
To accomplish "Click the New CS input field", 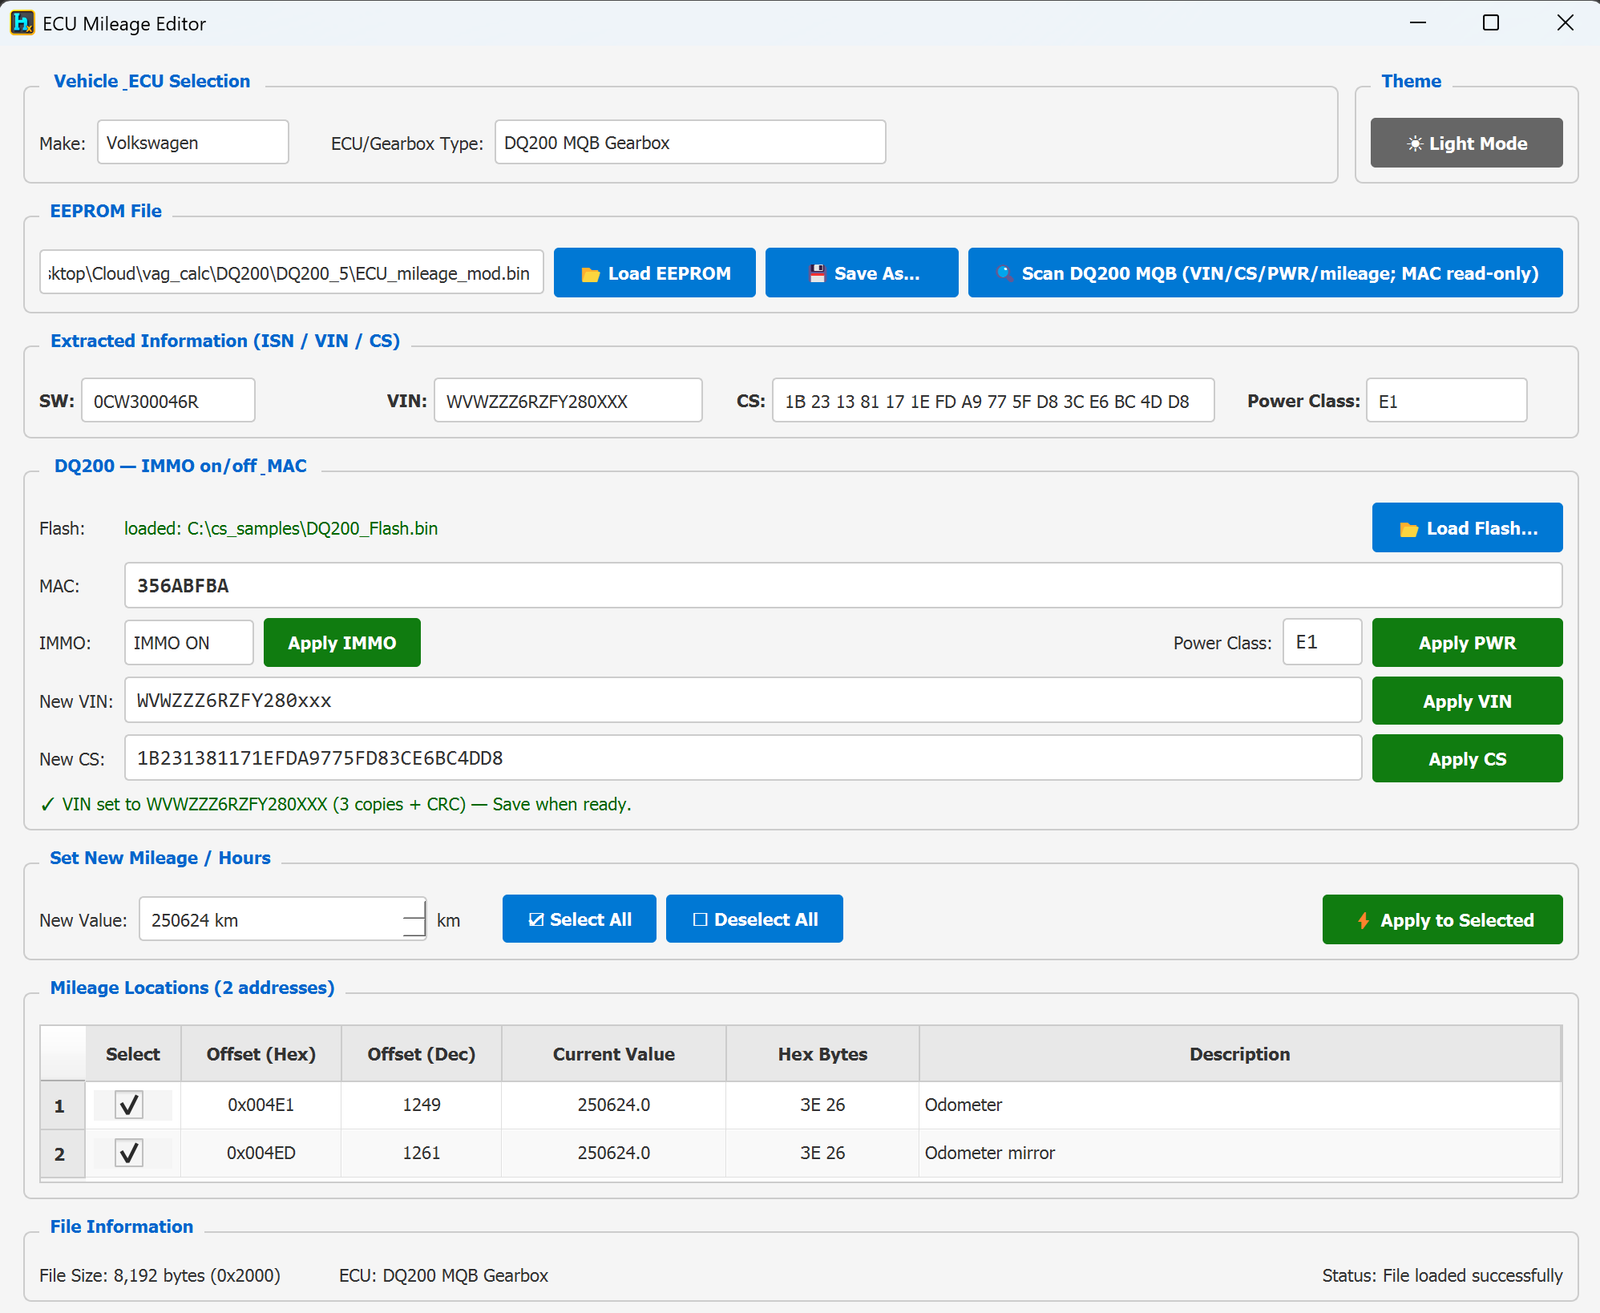I will click(x=743, y=758).
